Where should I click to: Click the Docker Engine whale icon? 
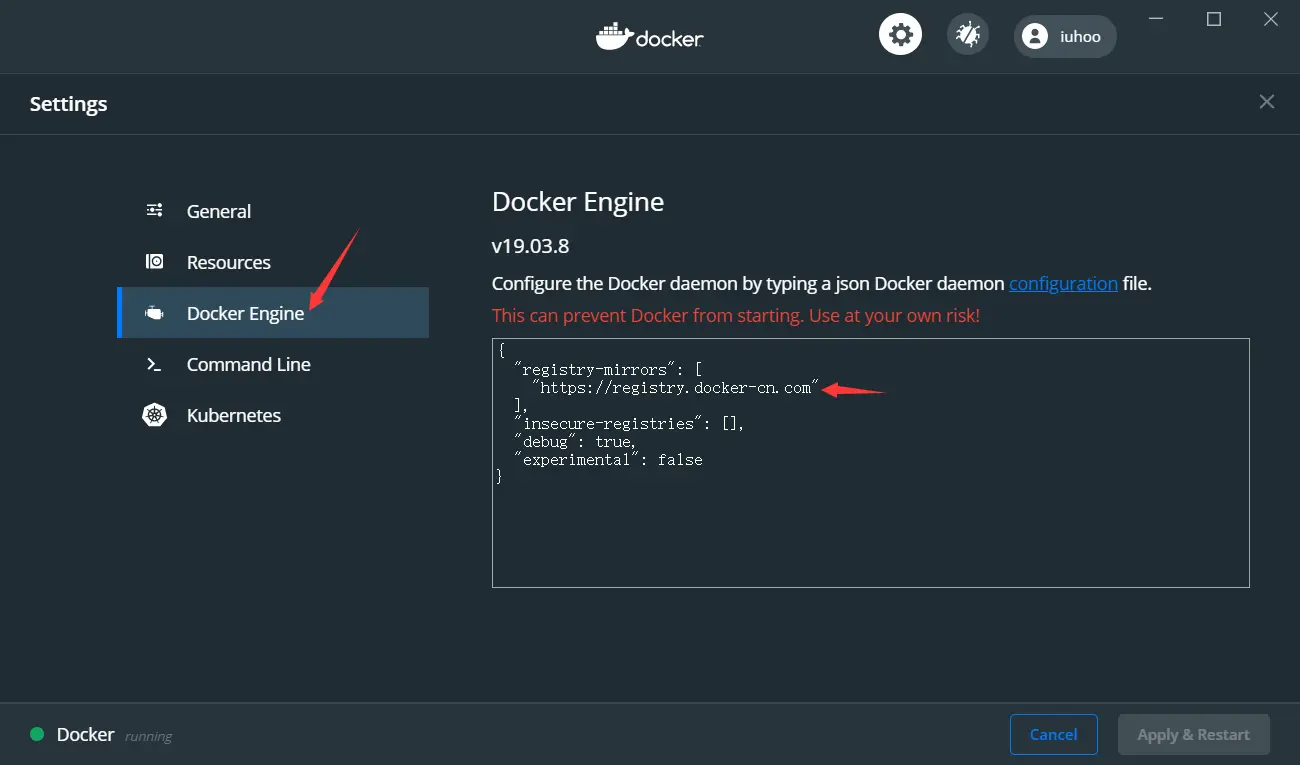point(155,313)
